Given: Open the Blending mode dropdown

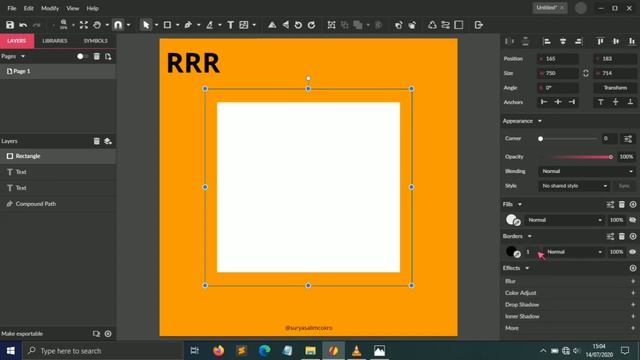Looking at the screenshot, I should coord(587,171).
